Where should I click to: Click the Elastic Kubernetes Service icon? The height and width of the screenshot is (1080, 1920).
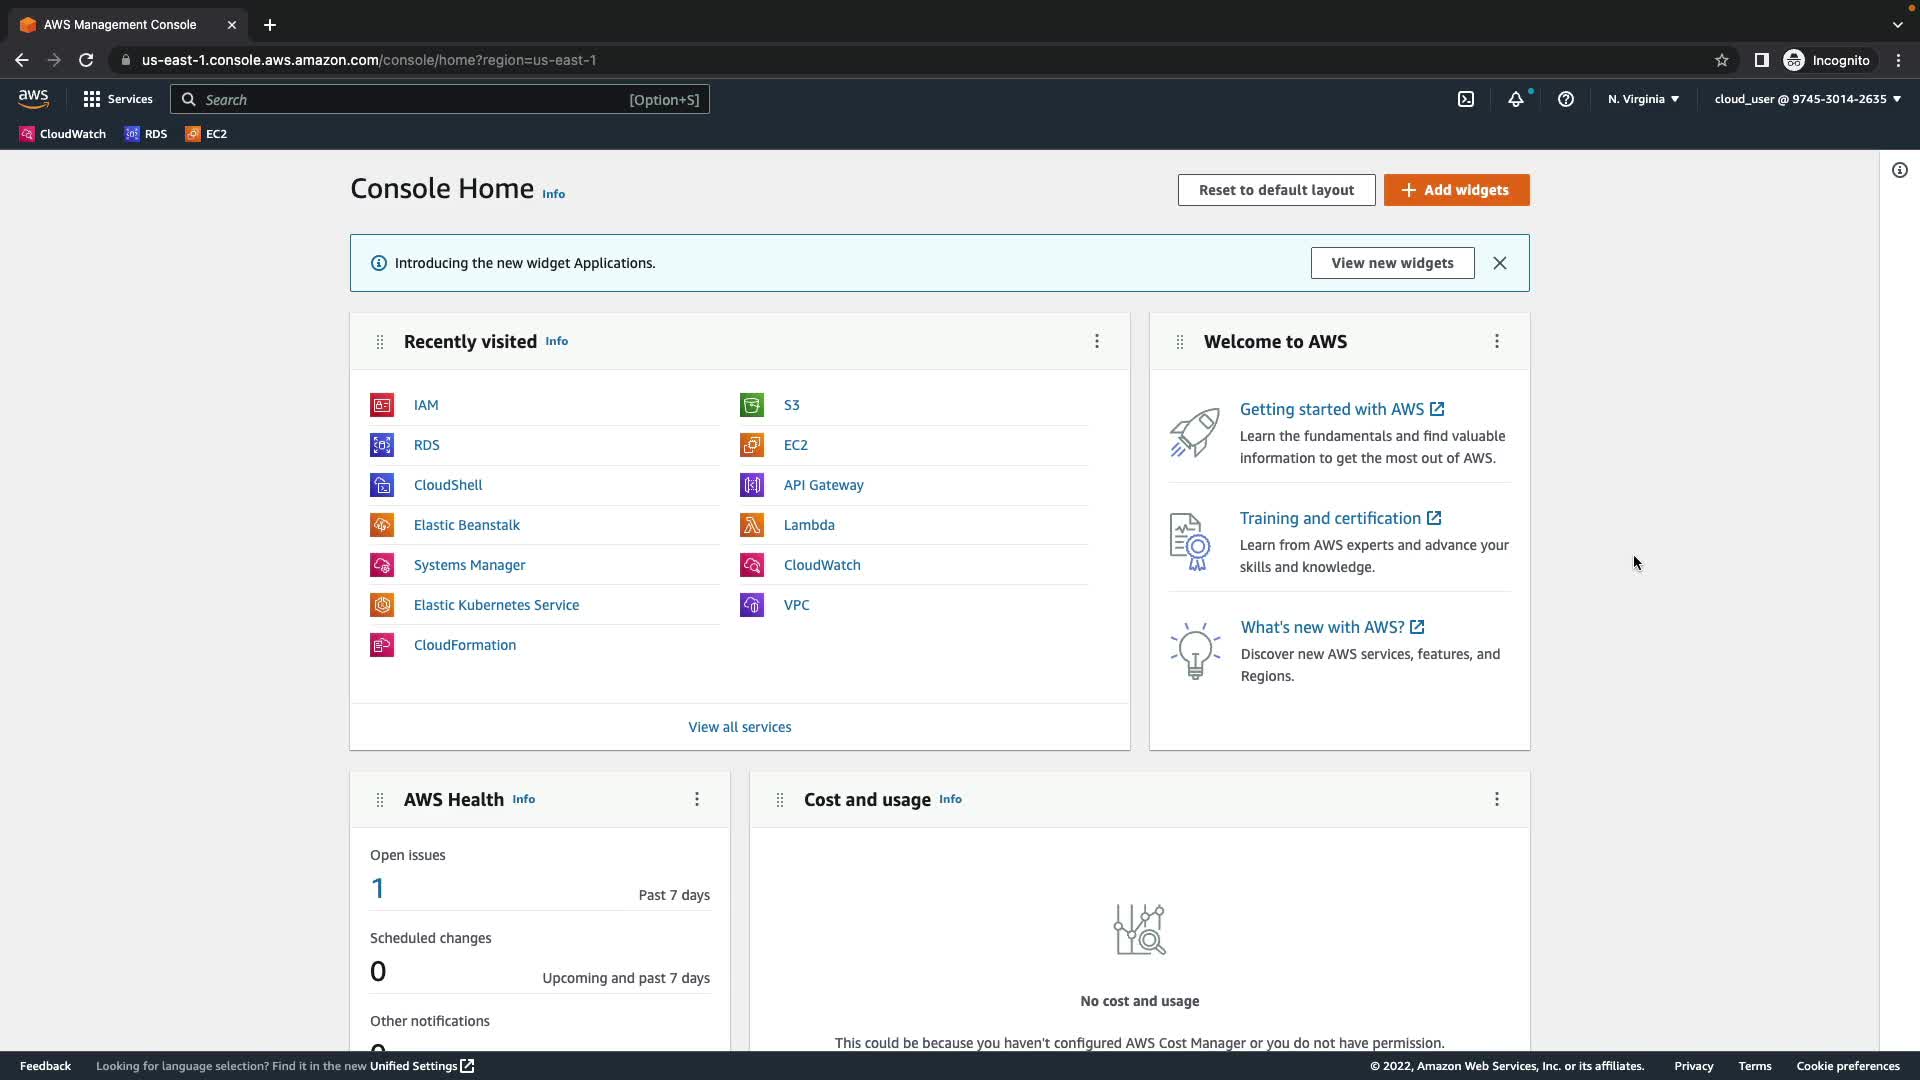(382, 605)
